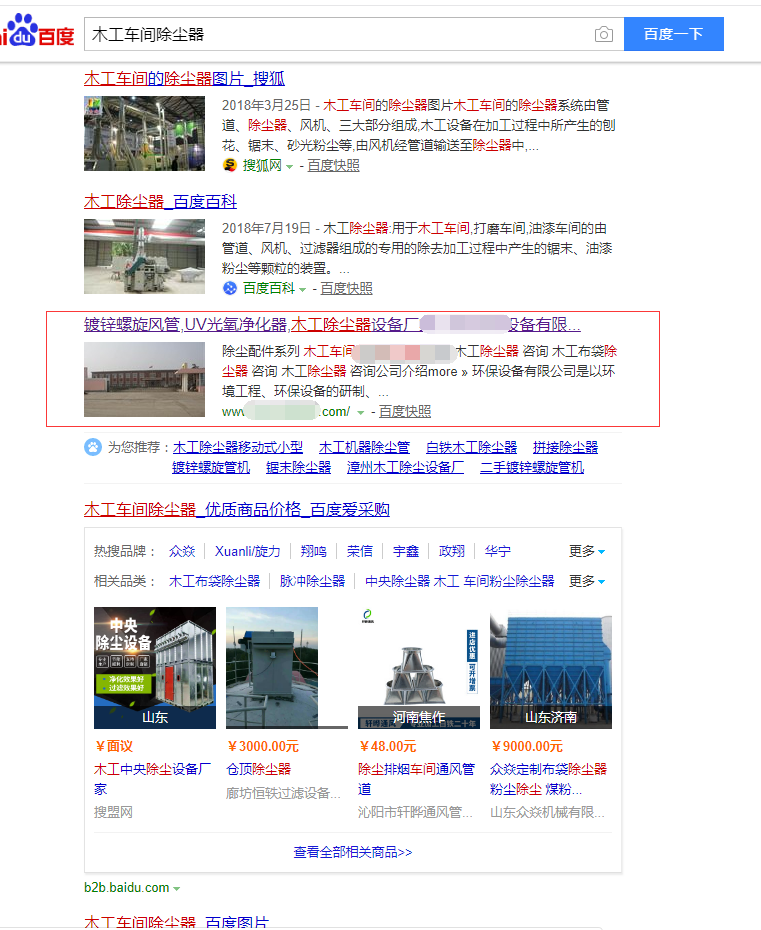Click seller name 山东众焱机械有限
The image size is (761, 930).
pyautogui.click(x=547, y=812)
